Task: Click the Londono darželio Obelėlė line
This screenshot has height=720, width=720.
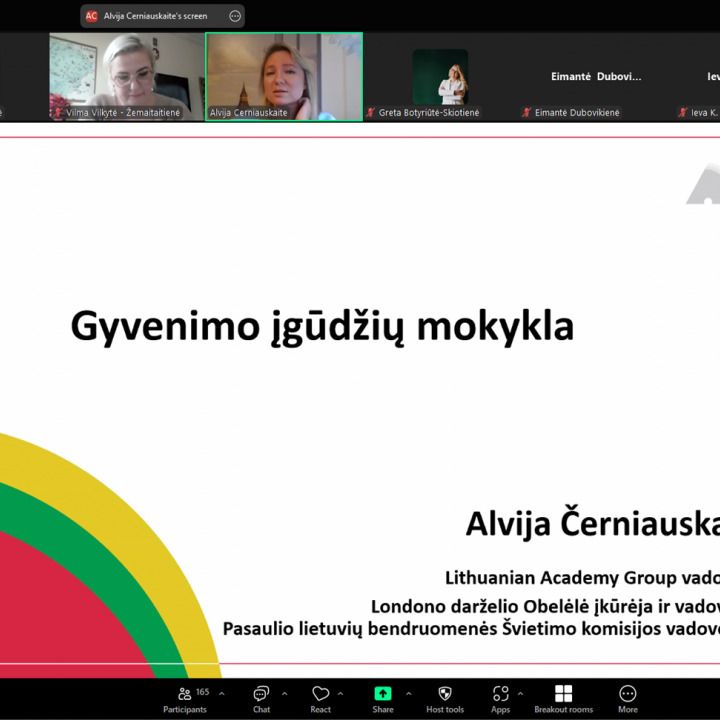Action: (x=546, y=607)
